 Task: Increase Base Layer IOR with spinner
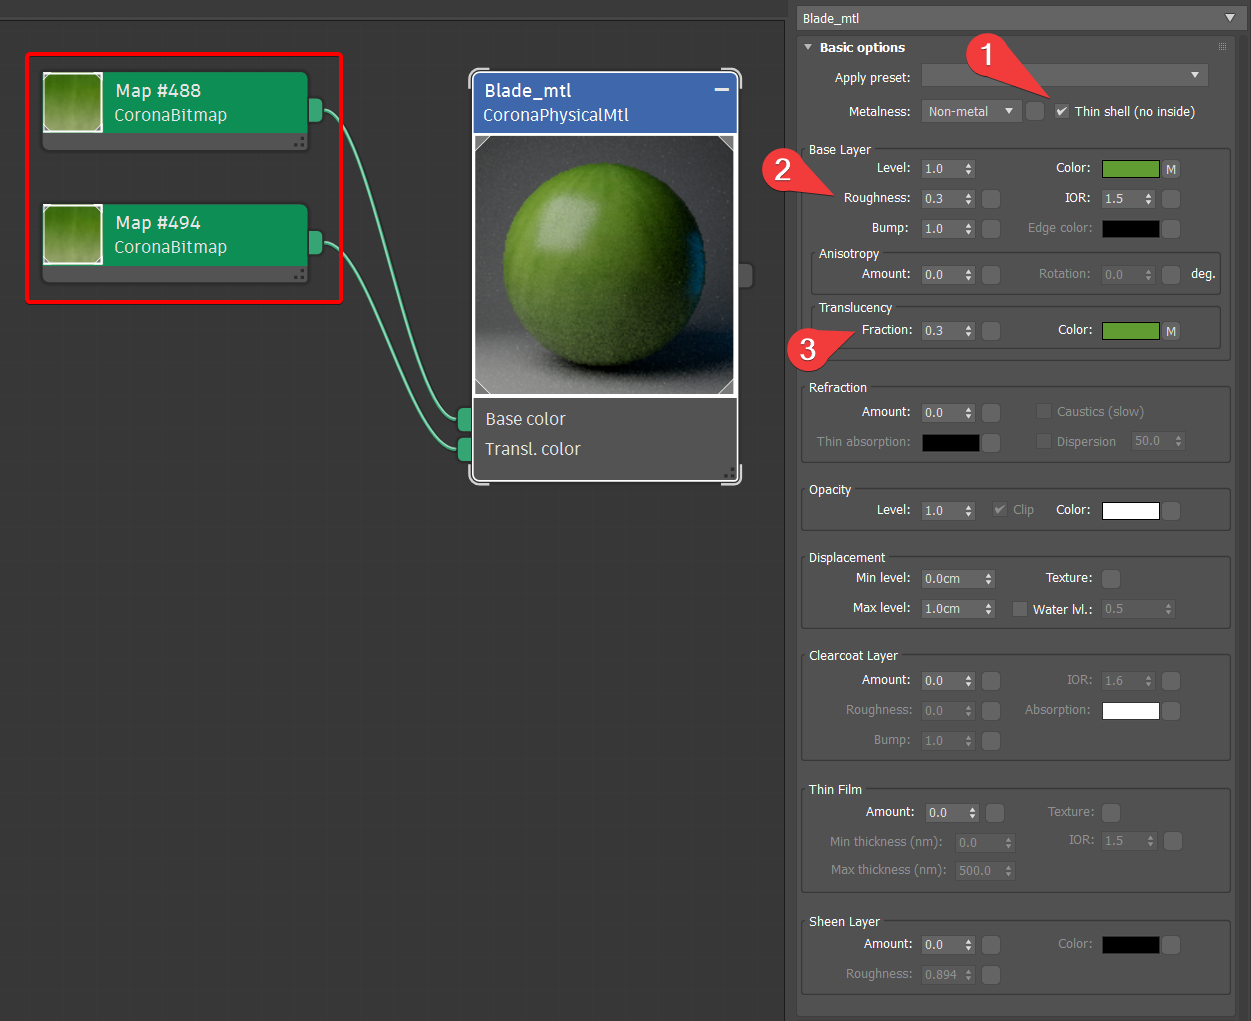(x=1149, y=195)
